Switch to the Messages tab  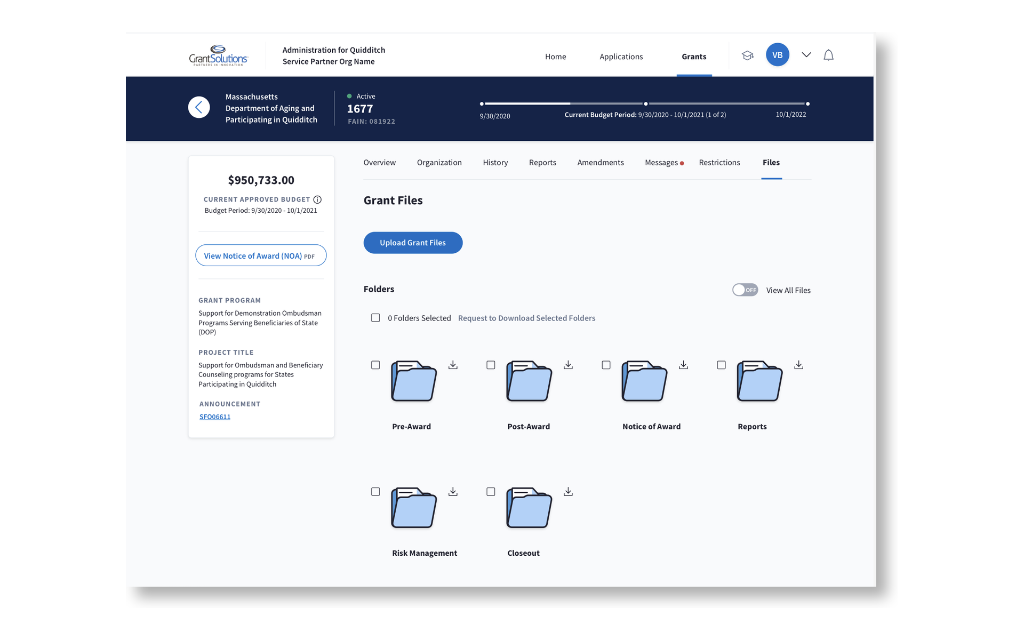tap(662, 163)
